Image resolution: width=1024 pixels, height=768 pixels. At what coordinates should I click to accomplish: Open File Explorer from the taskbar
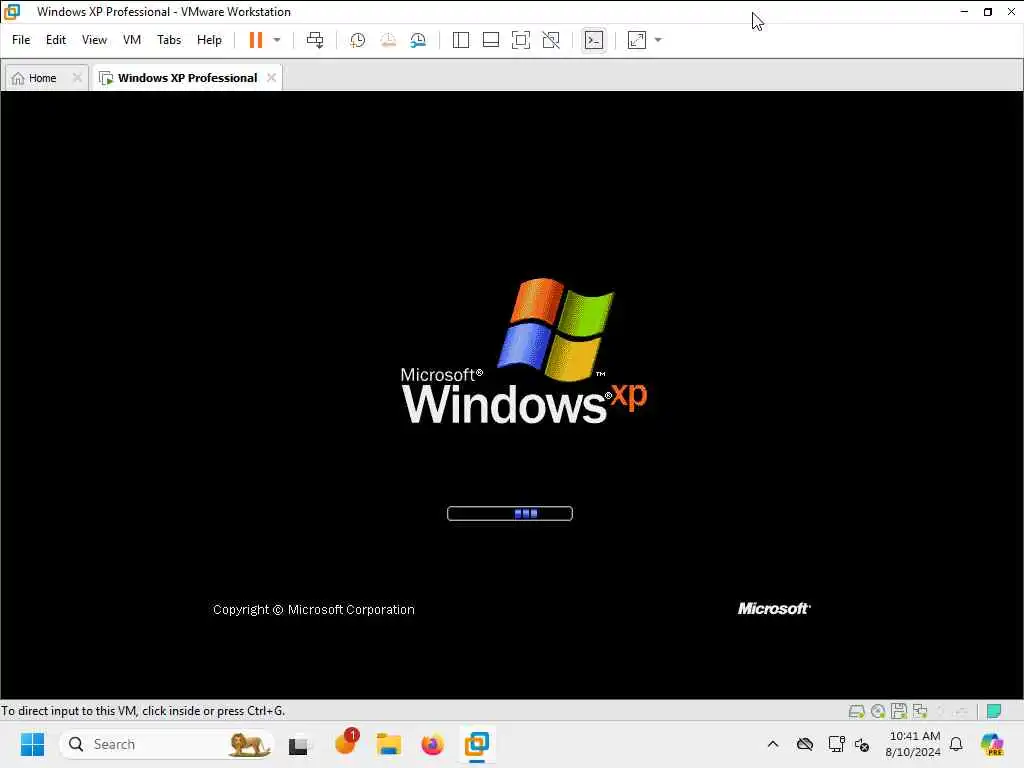[389, 744]
